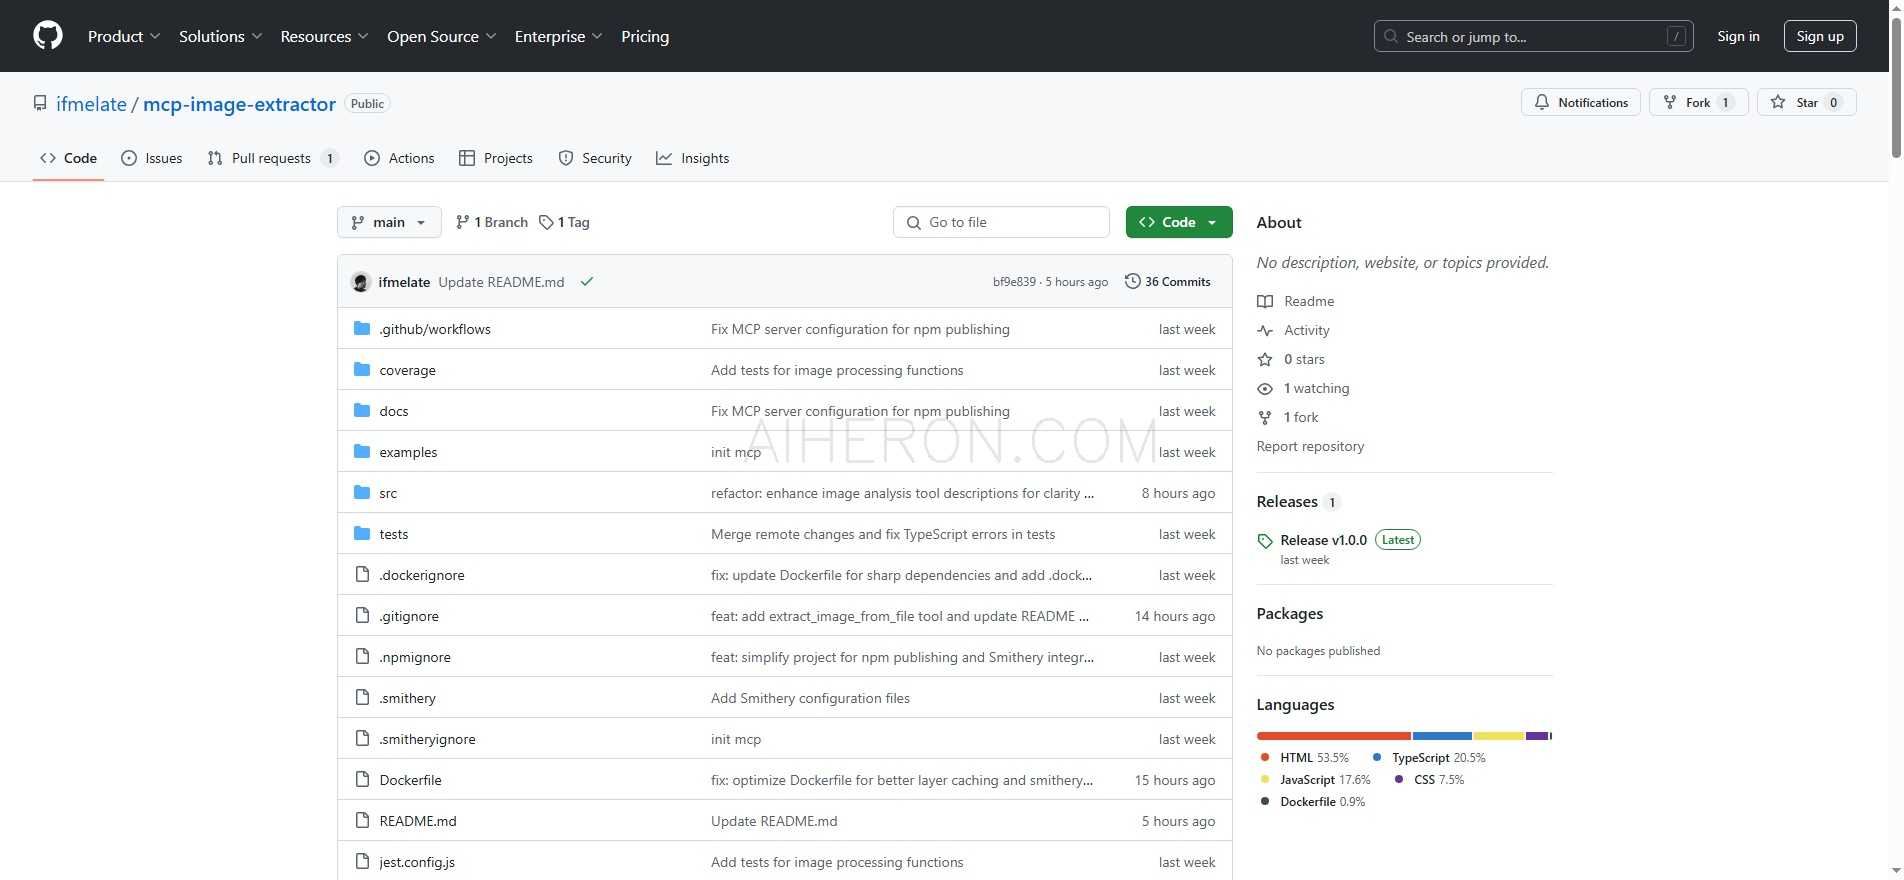Open the ifmelate avatar icon in commit row
Screen dimensions: 1904x880
point(361,282)
